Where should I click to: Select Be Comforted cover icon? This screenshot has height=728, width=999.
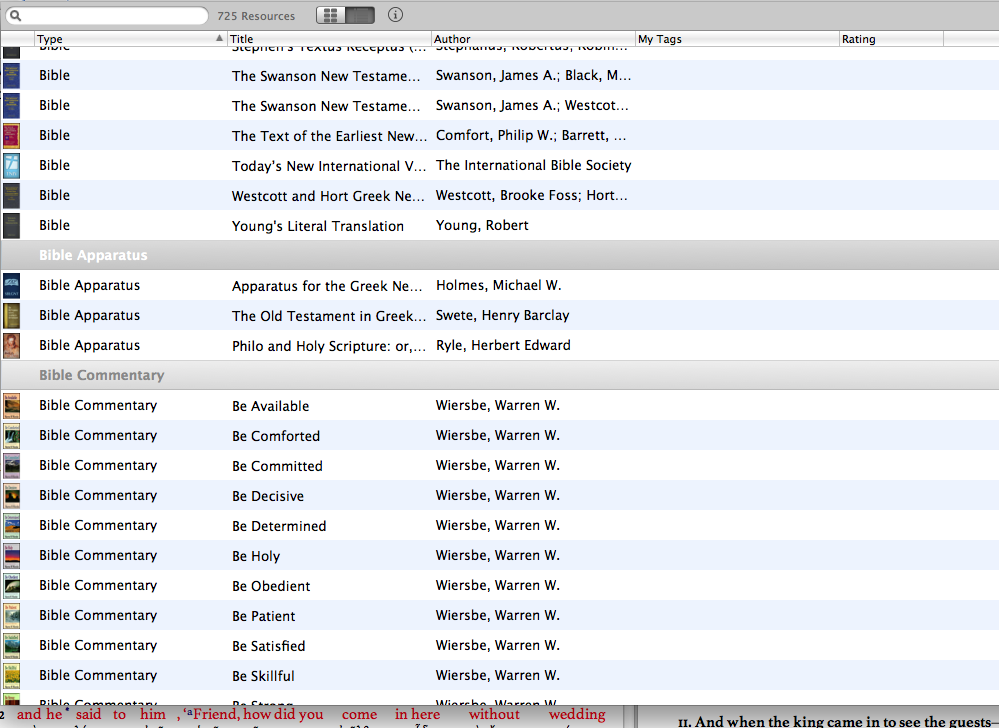point(11,436)
